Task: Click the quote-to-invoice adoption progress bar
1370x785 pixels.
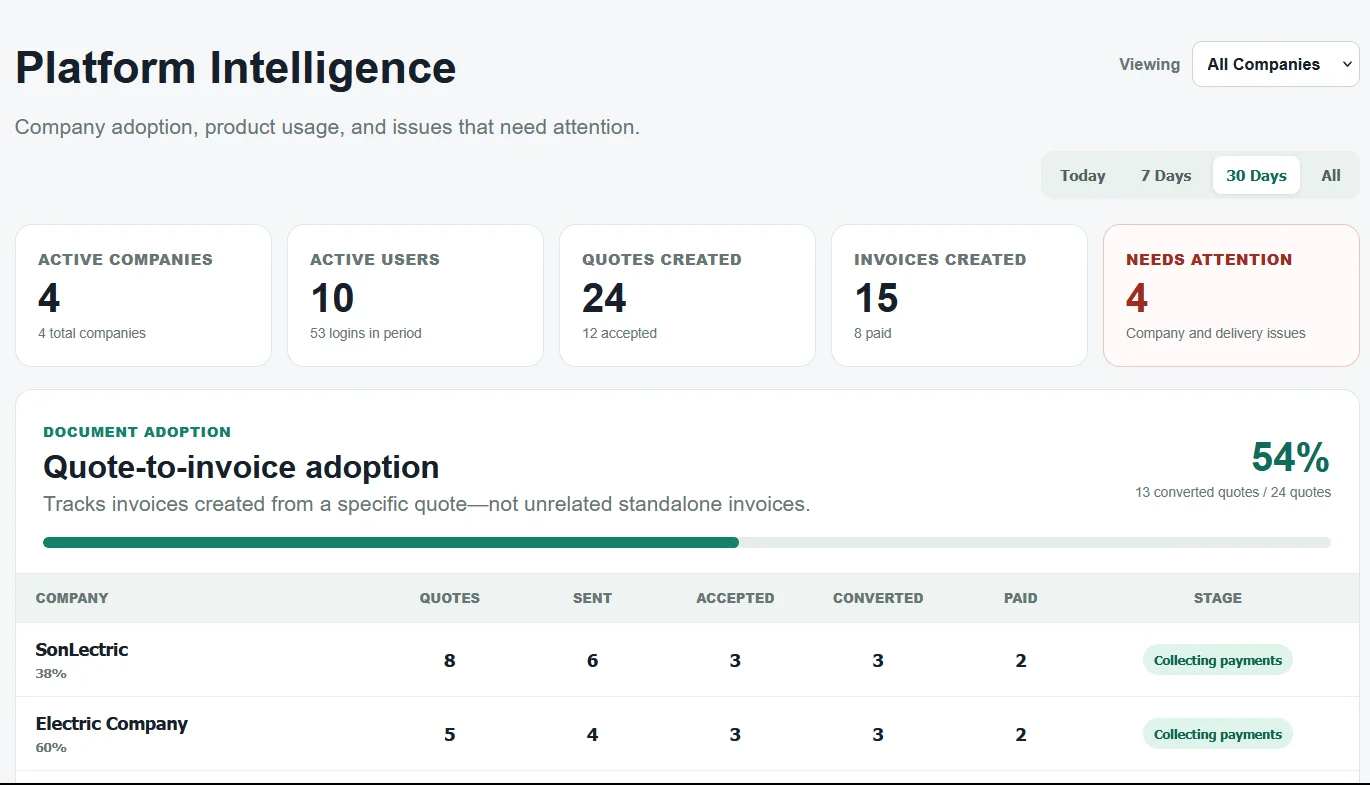Action: (687, 542)
